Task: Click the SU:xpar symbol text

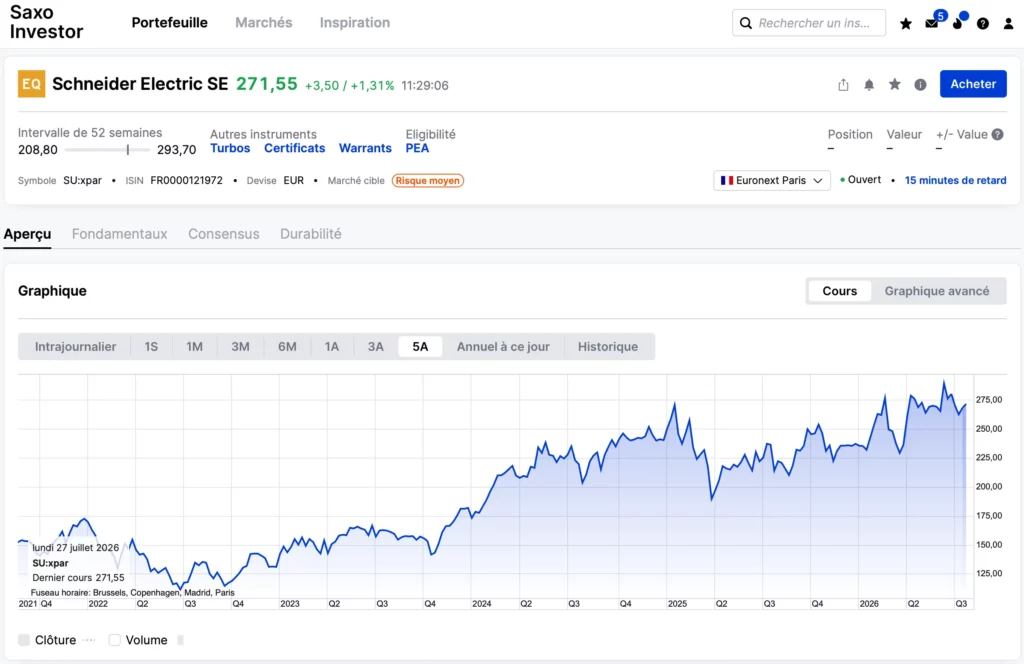Action: click(x=82, y=180)
